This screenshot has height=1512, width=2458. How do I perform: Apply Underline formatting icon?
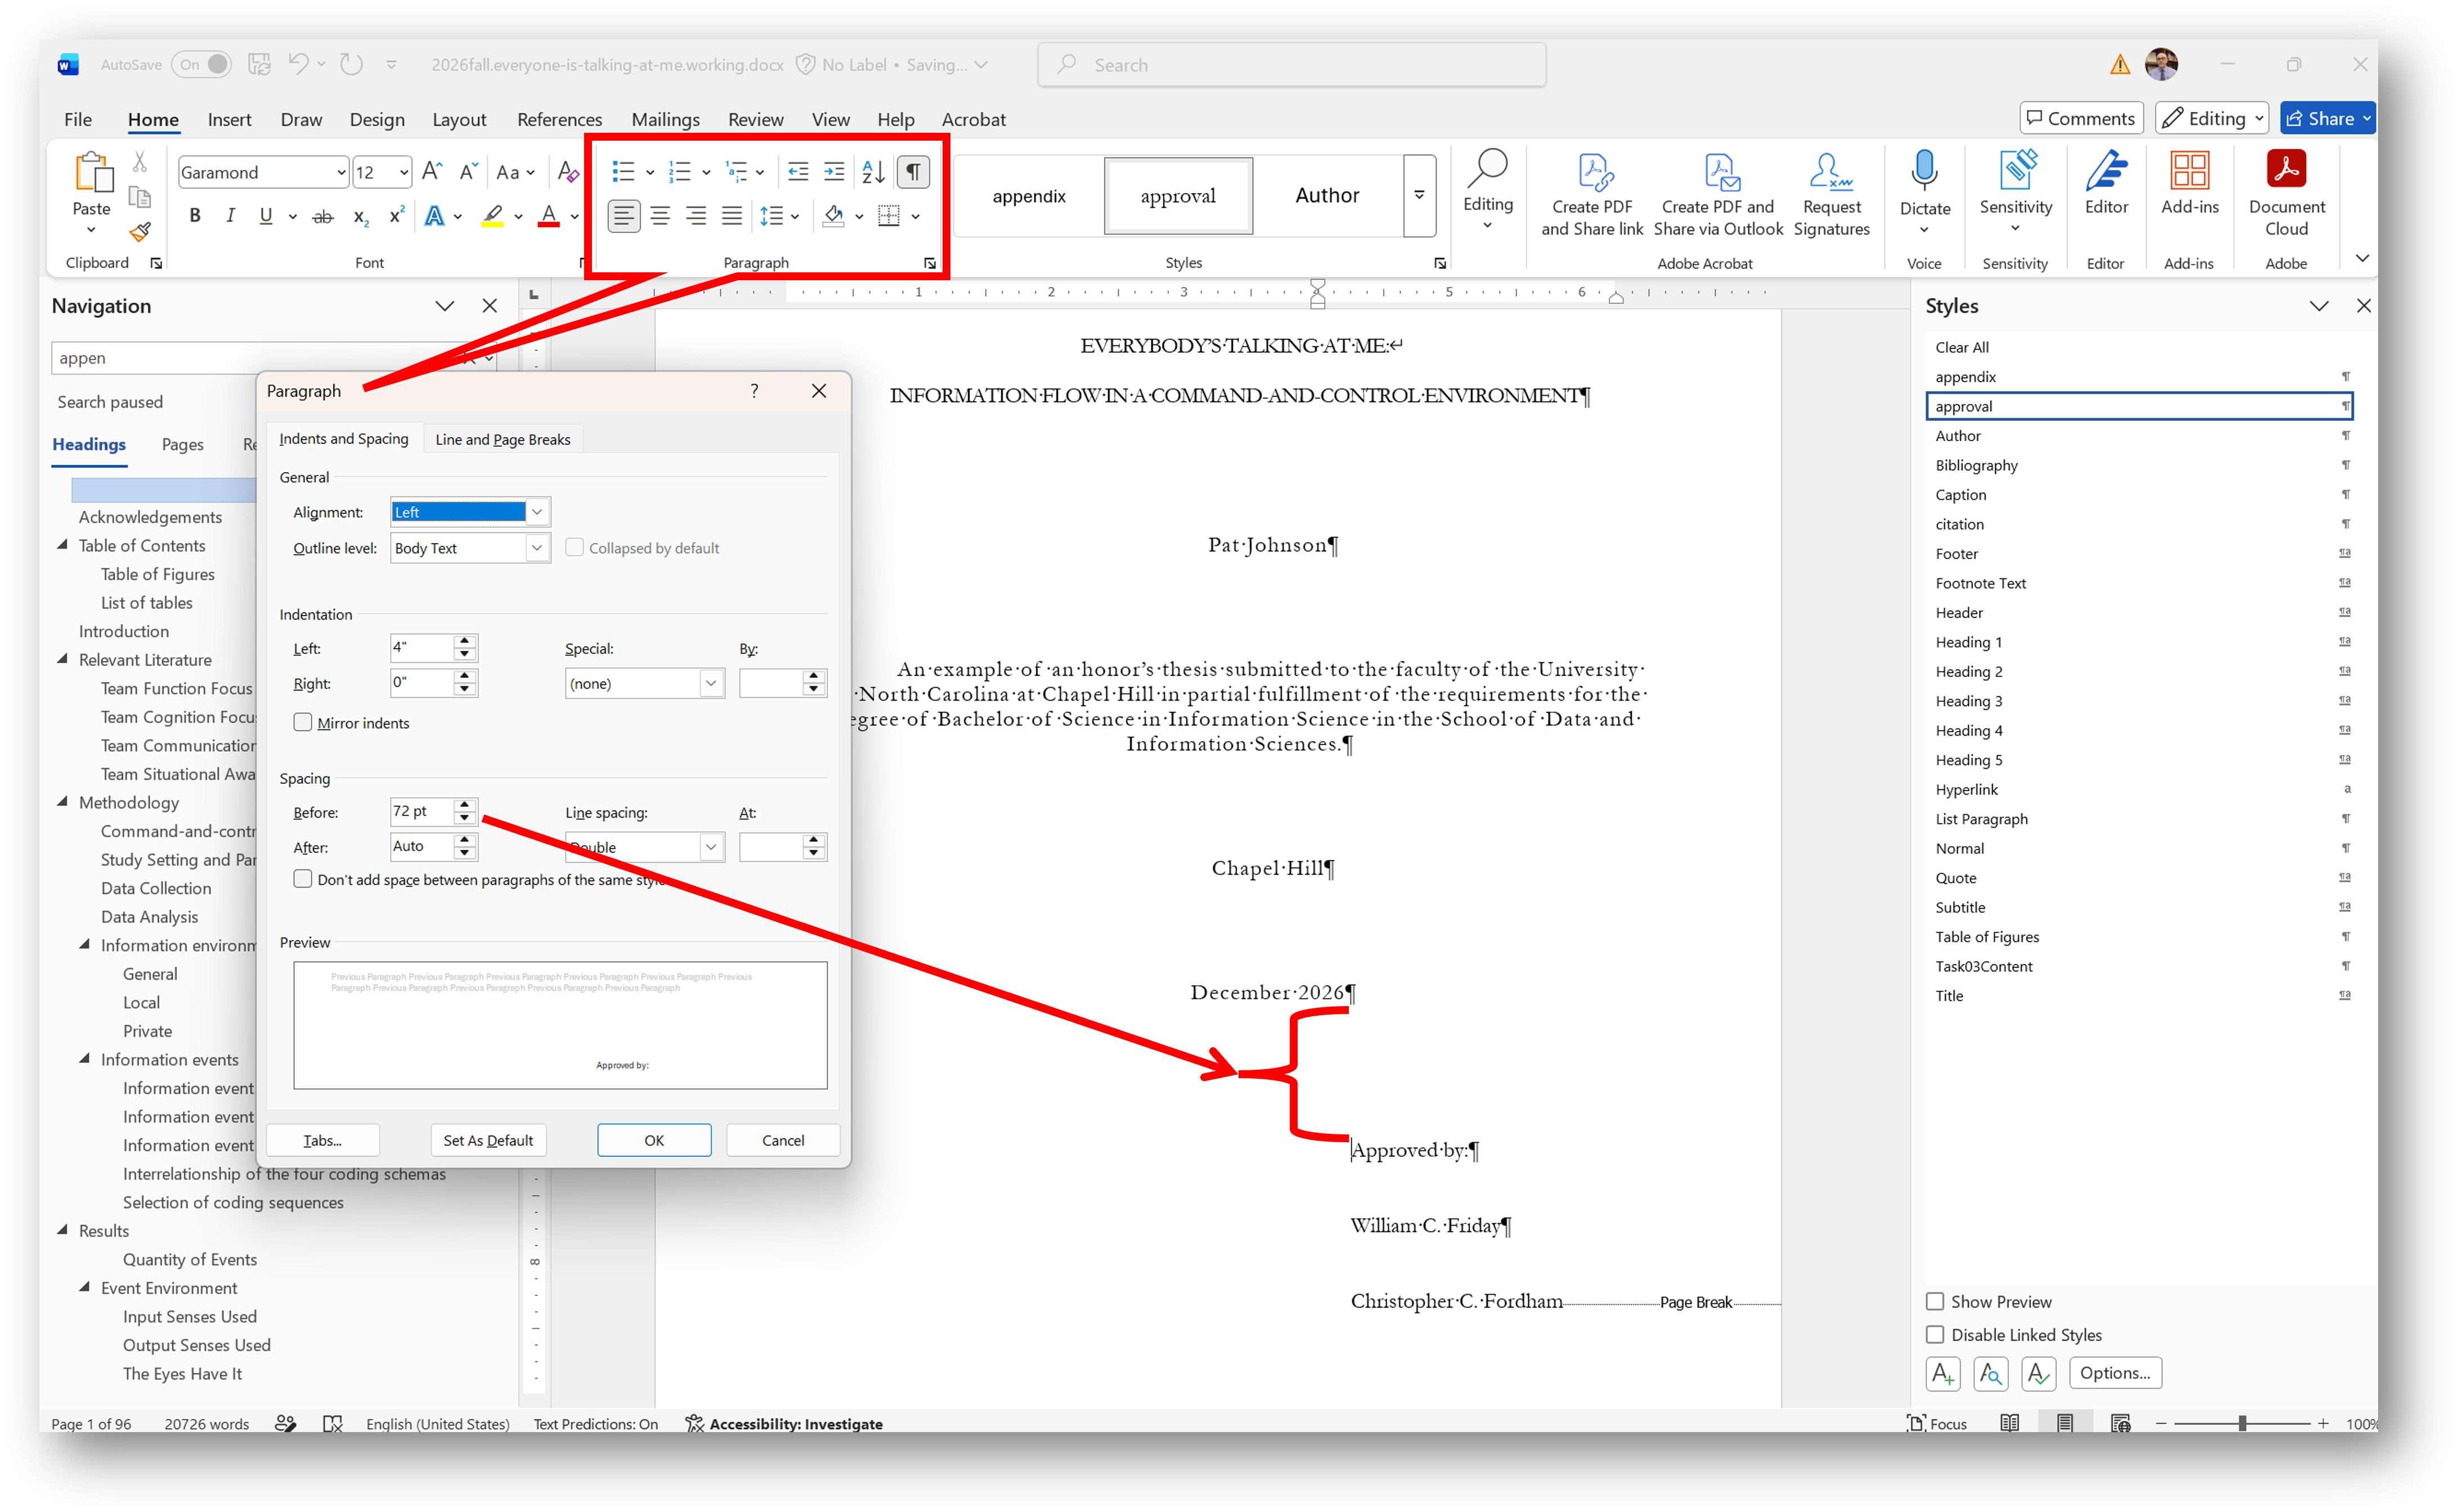pyautogui.click(x=265, y=216)
